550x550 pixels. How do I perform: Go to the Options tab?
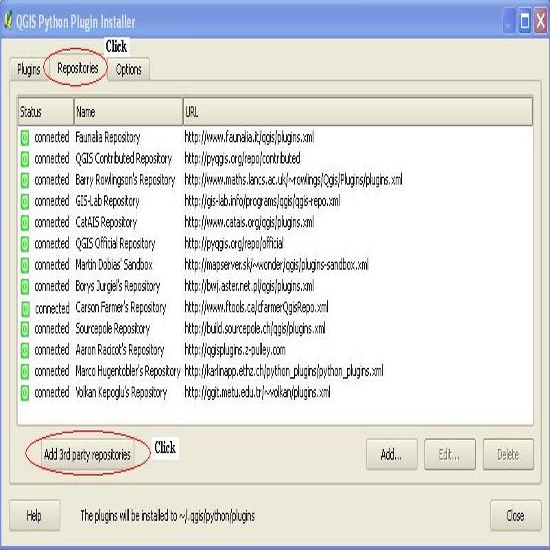[128, 69]
